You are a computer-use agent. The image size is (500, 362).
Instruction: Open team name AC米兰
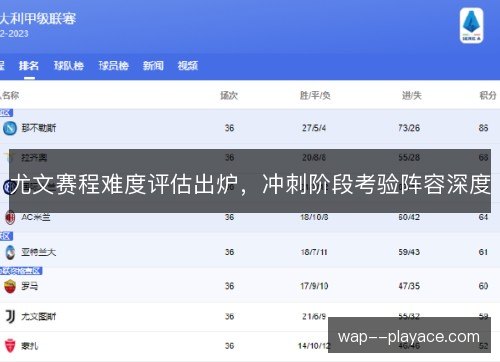pos(36,217)
